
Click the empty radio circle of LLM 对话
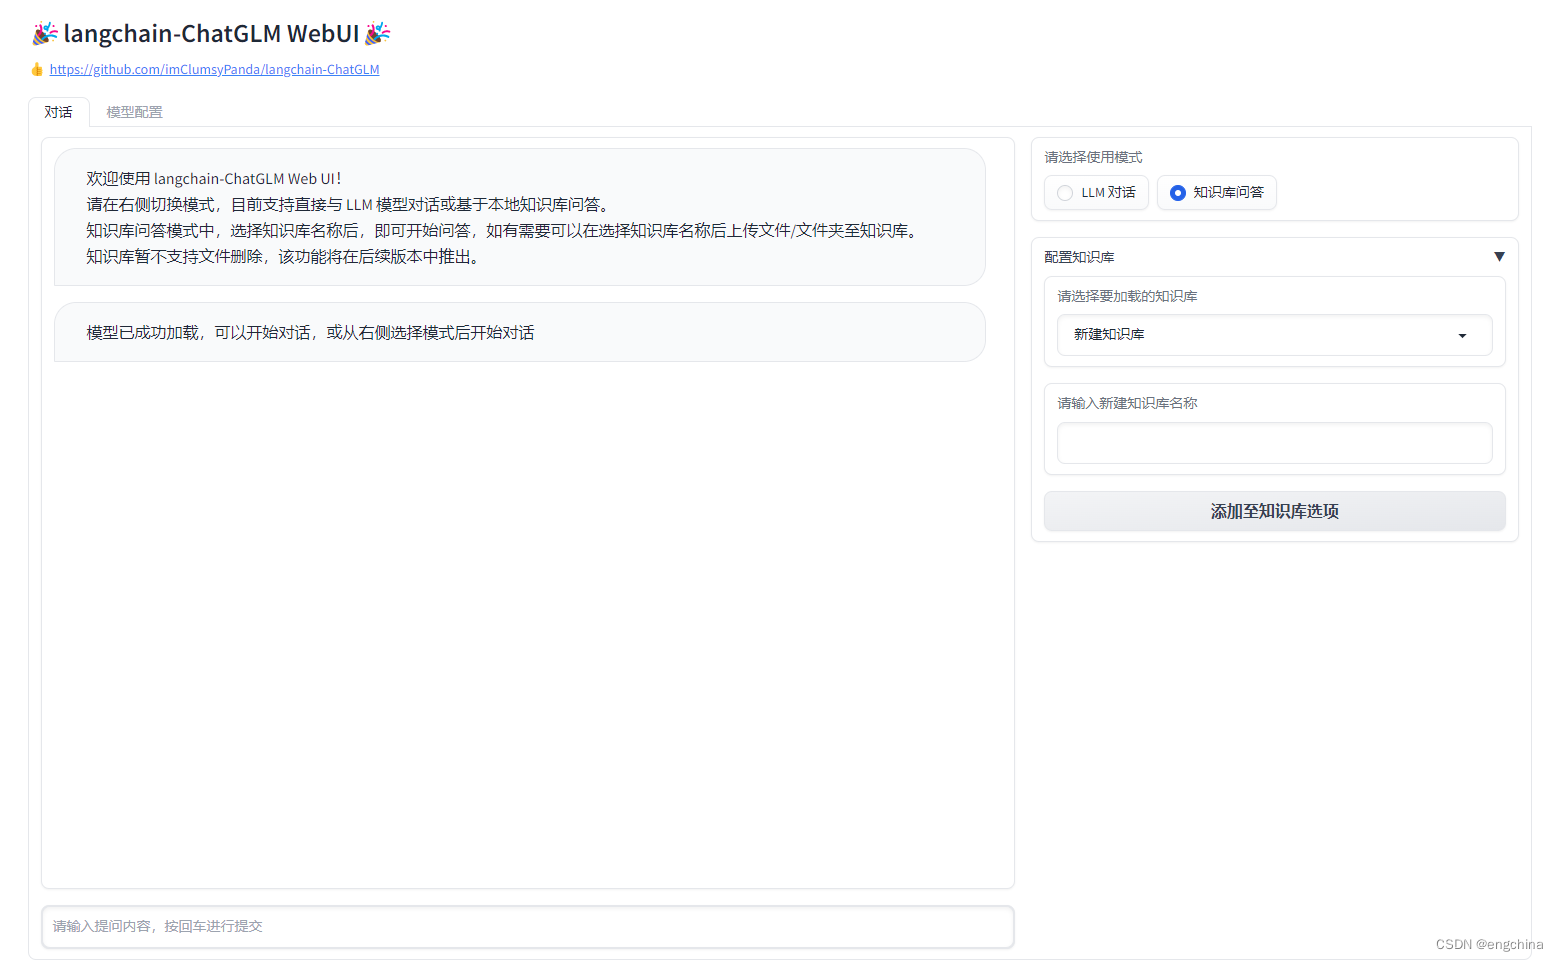tap(1064, 192)
